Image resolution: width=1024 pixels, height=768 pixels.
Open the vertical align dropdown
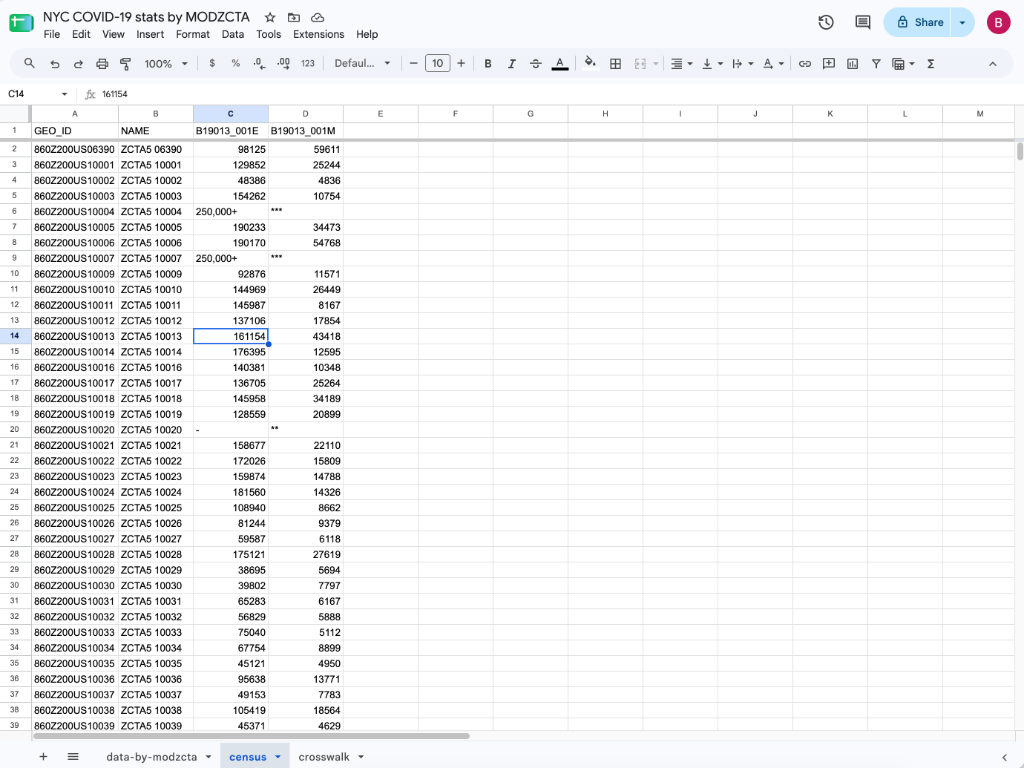point(712,63)
